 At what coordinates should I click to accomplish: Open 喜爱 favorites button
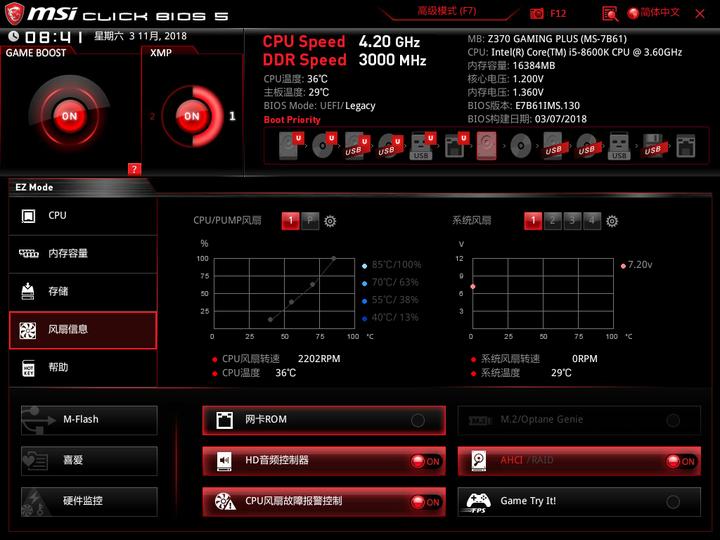pos(89,461)
